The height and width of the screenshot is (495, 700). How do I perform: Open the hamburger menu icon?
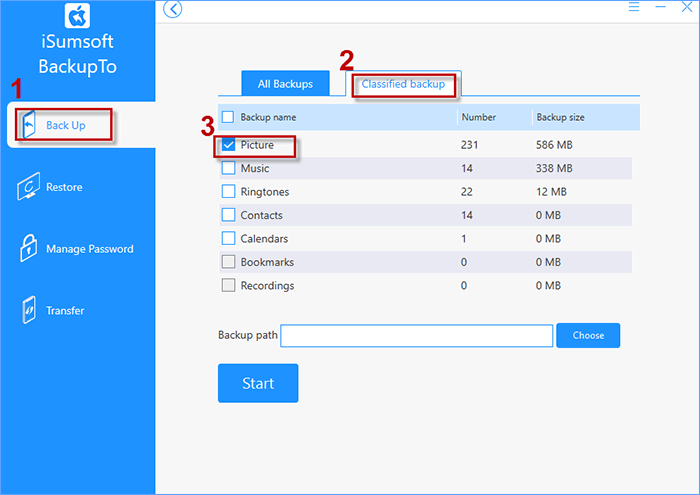tap(633, 7)
